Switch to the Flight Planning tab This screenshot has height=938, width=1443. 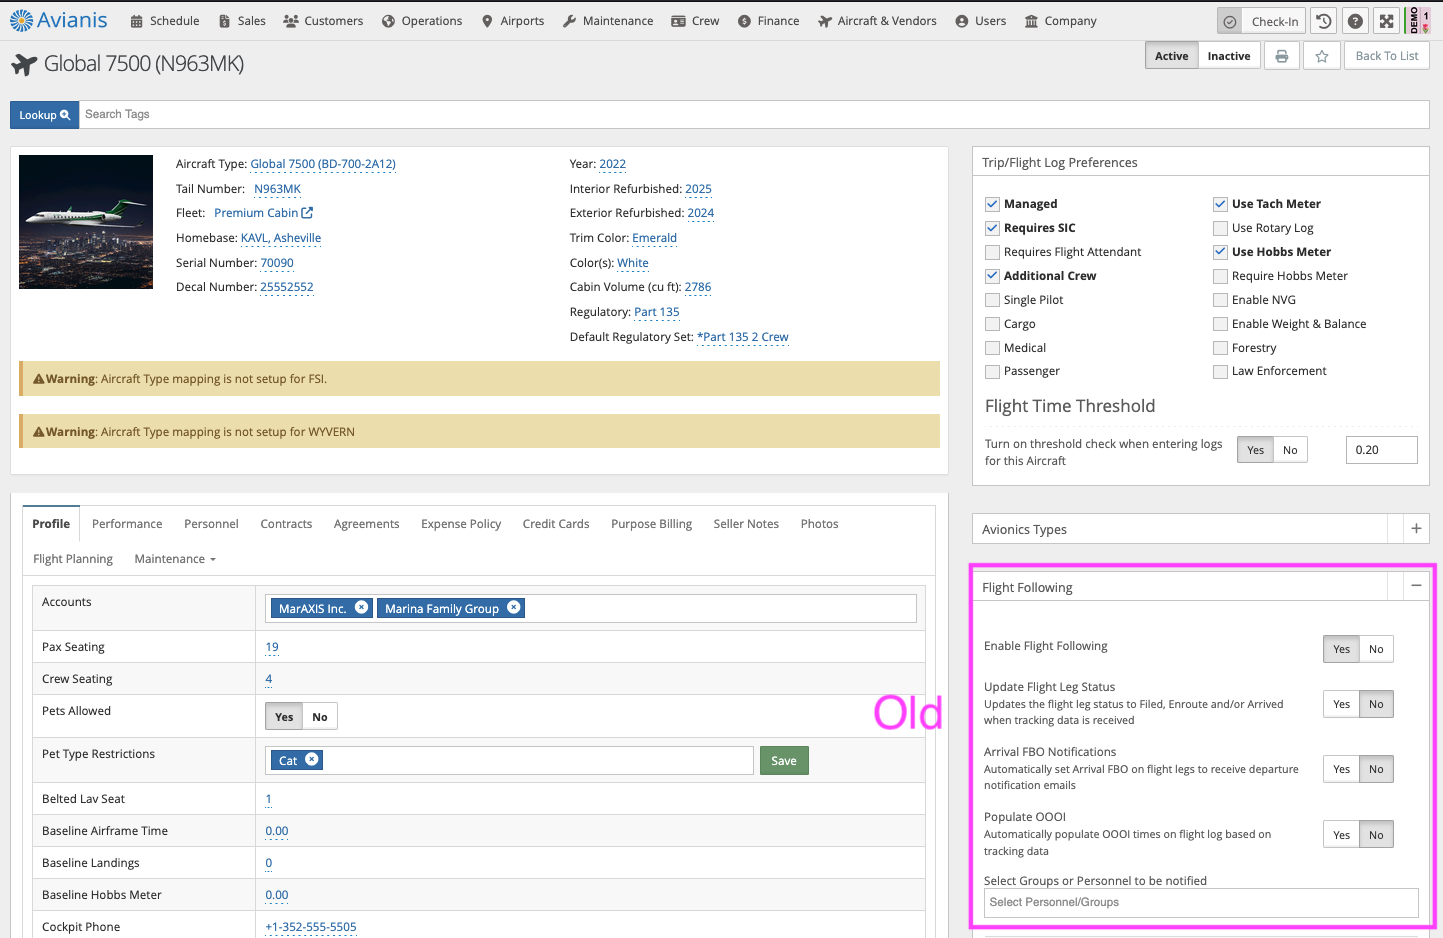[73, 559]
